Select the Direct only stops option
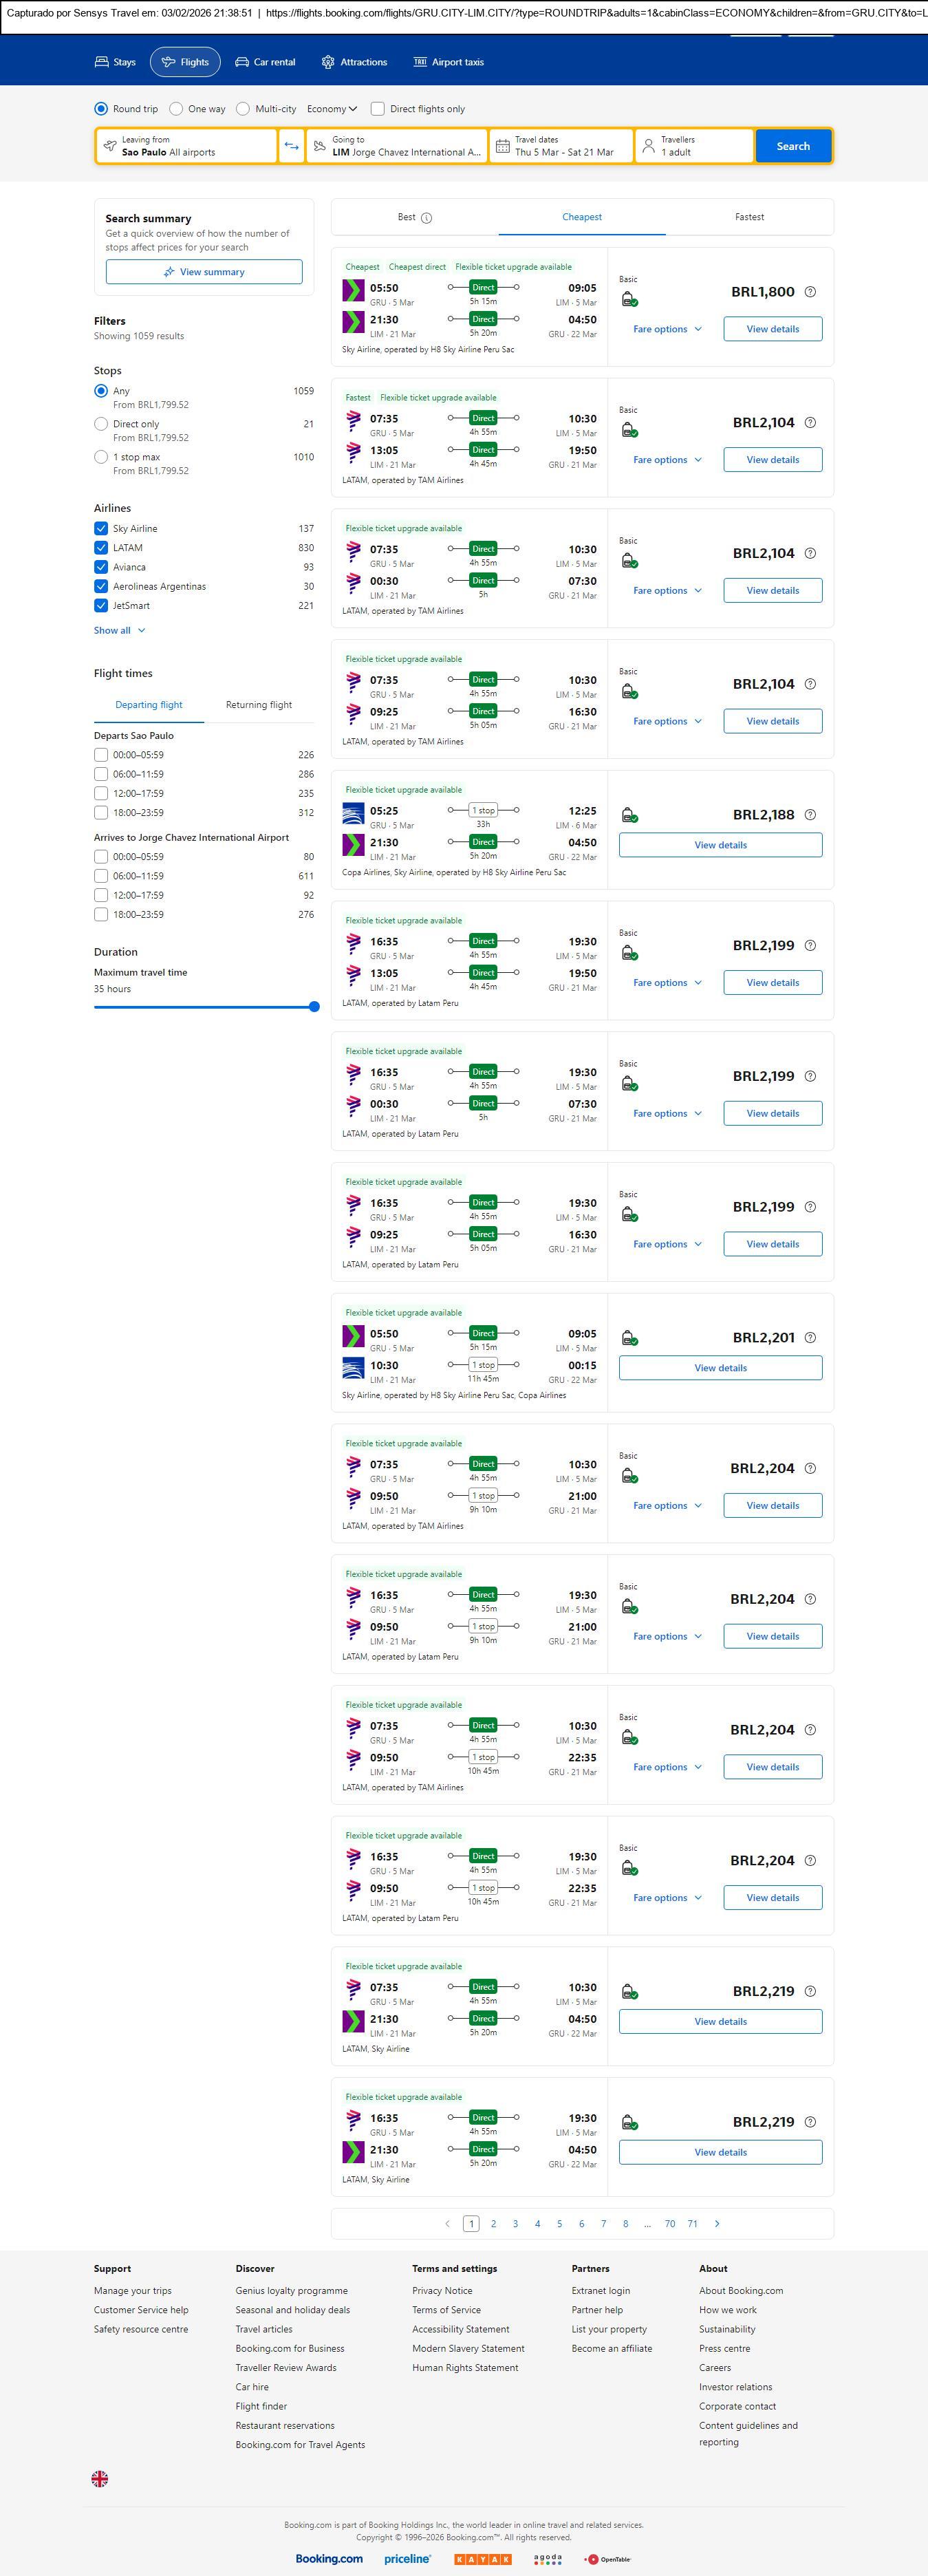The height and width of the screenshot is (2576, 928). (101, 424)
